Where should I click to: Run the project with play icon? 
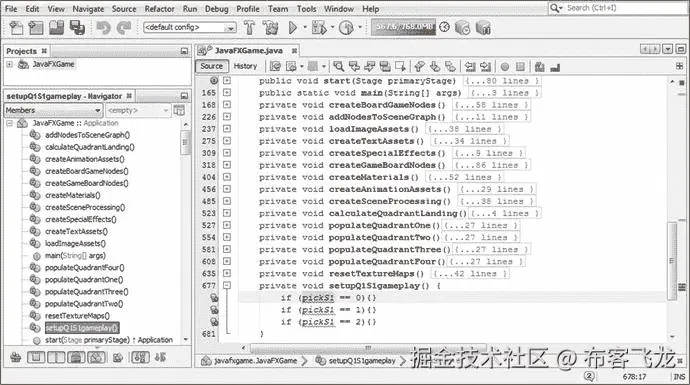point(293,28)
